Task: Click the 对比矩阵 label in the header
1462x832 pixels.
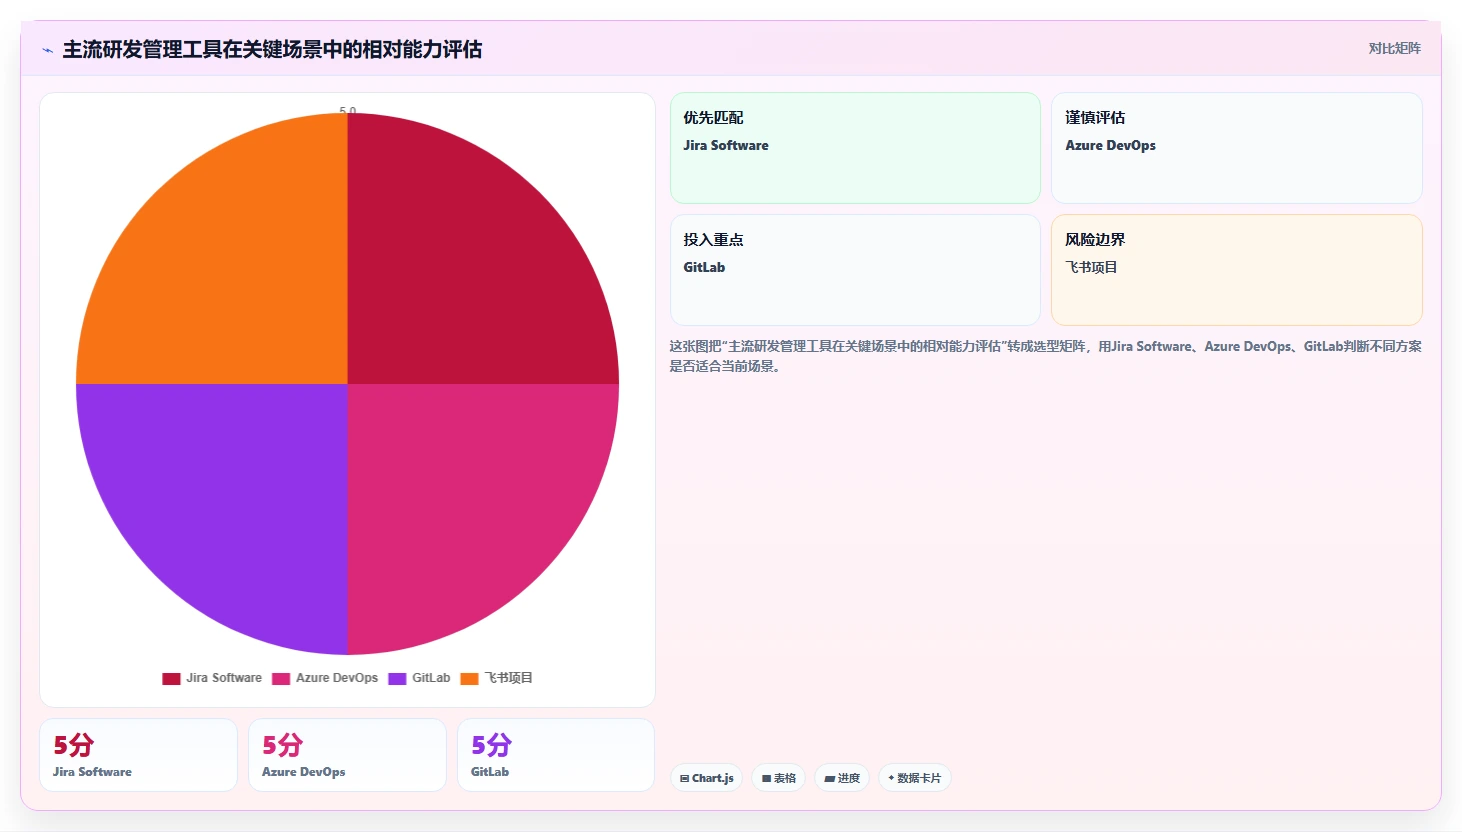Action: pyautogui.click(x=1394, y=48)
